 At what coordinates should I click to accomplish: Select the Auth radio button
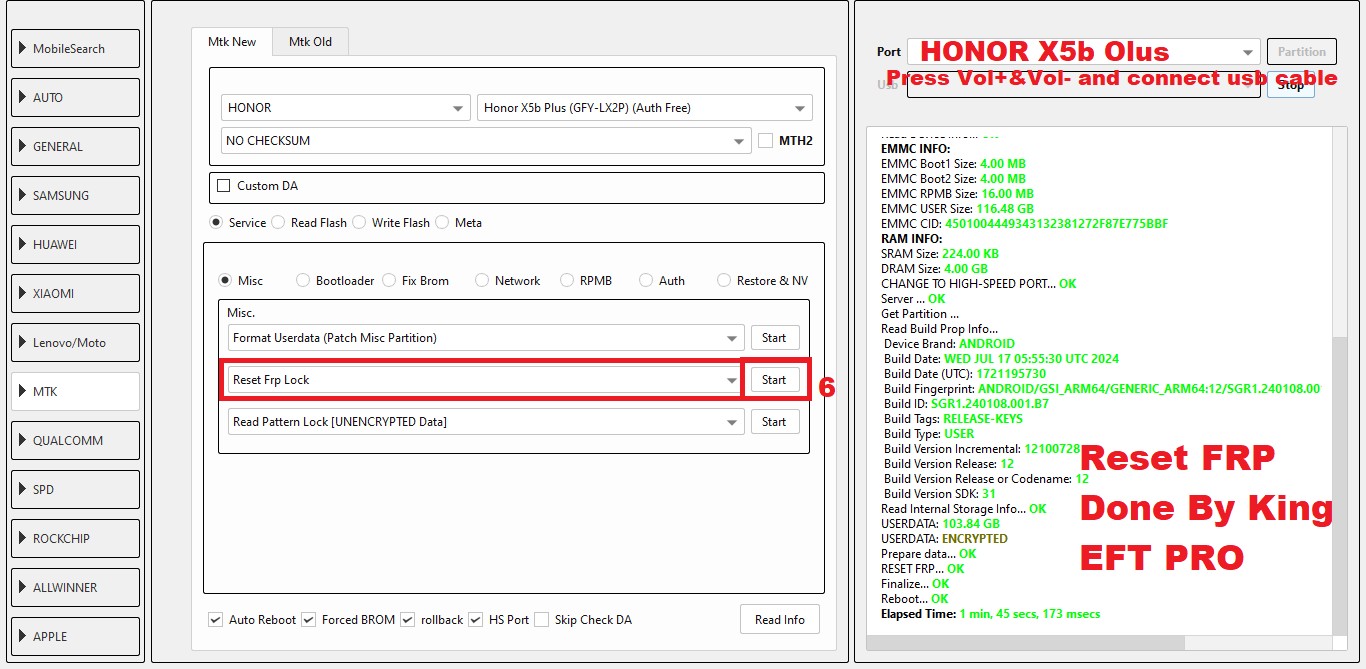[x=646, y=281]
